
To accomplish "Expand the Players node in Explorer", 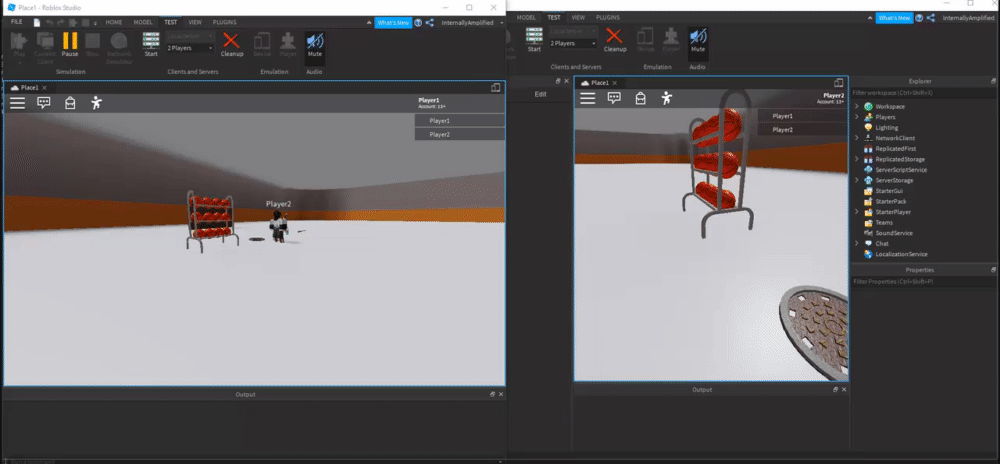I will (x=857, y=117).
